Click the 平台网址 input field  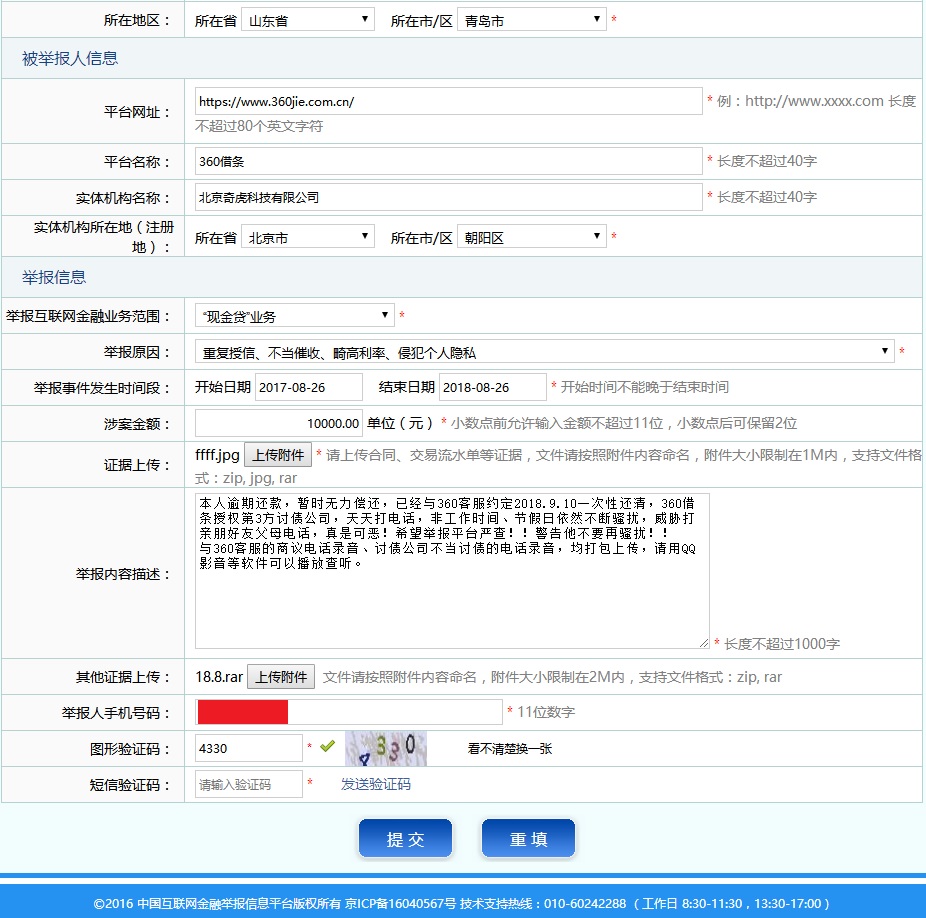coord(448,102)
